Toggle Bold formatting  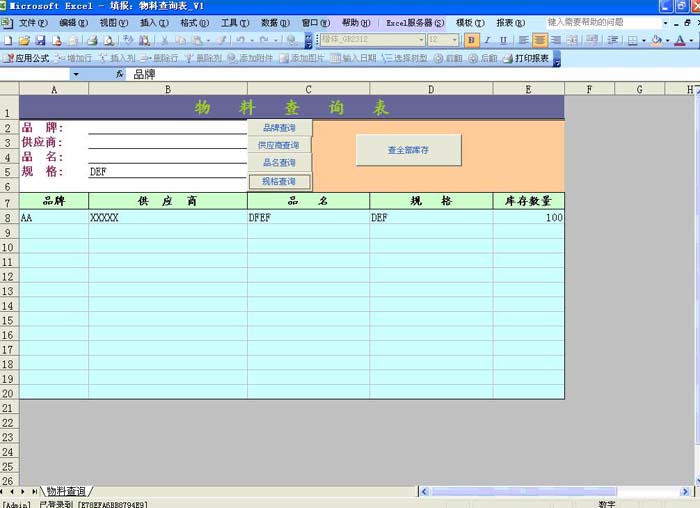tap(472, 40)
